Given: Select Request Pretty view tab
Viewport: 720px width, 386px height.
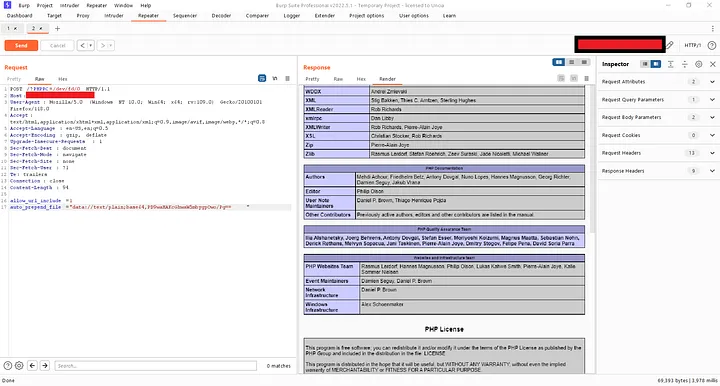Looking at the screenshot, I should 14,79.
